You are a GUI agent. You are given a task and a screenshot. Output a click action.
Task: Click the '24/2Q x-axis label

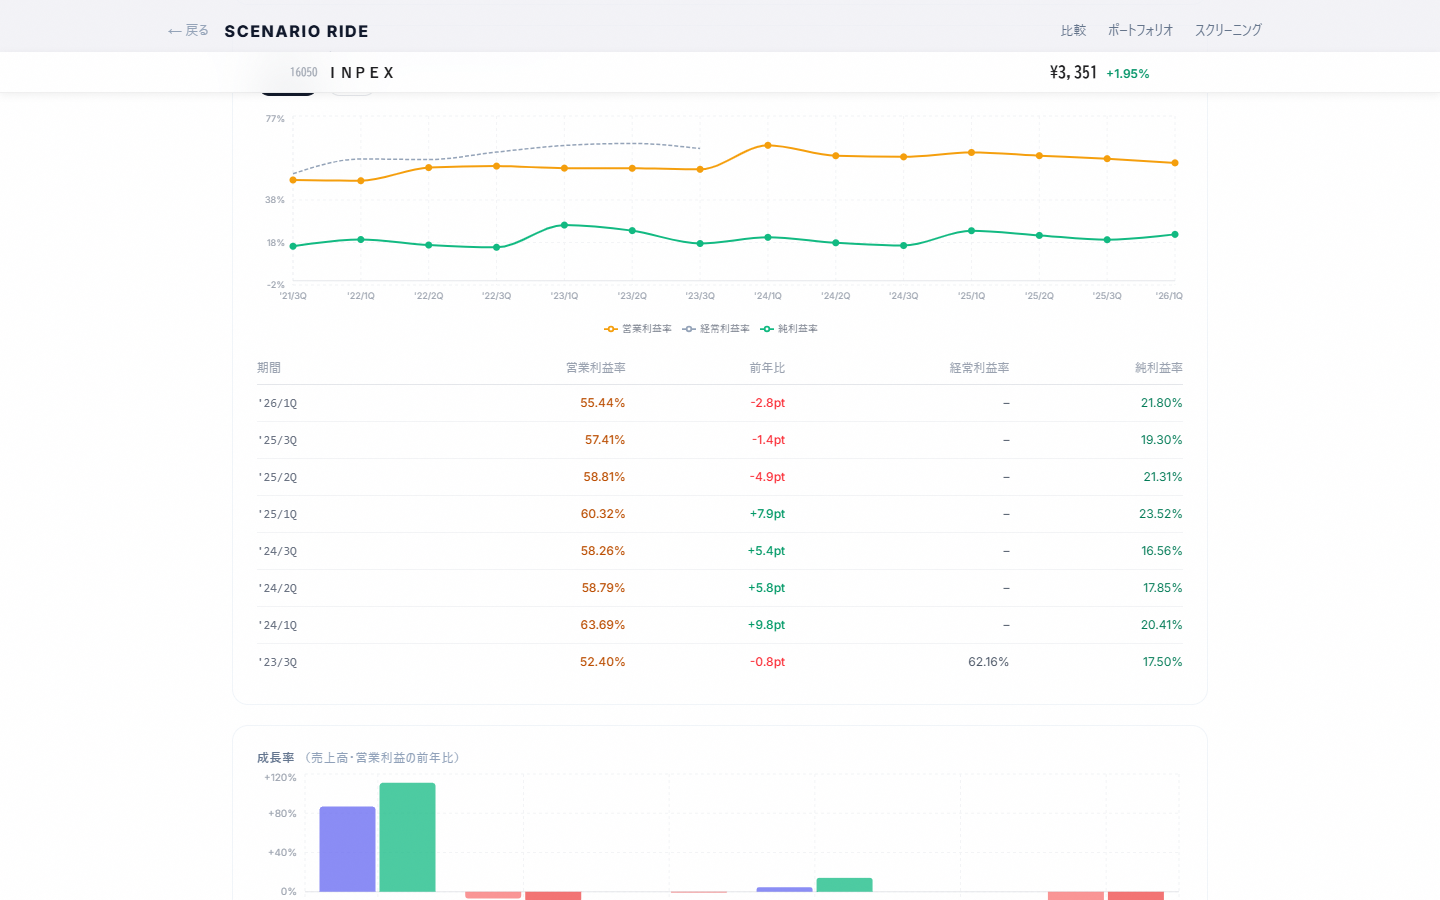click(836, 296)
